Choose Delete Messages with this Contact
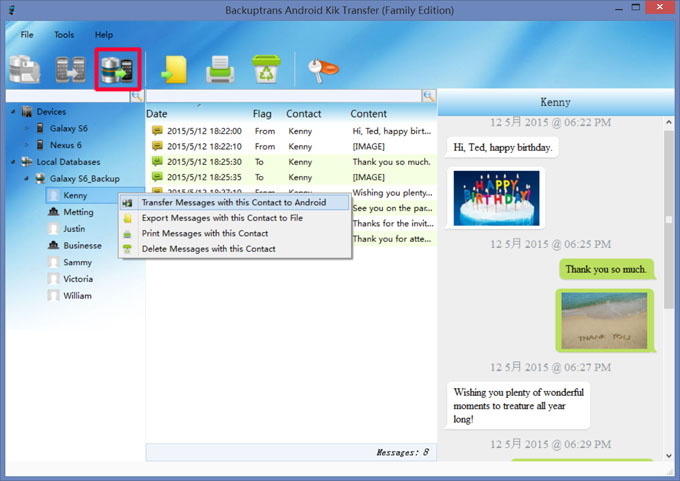680x481 pixels. click(235, 249)
